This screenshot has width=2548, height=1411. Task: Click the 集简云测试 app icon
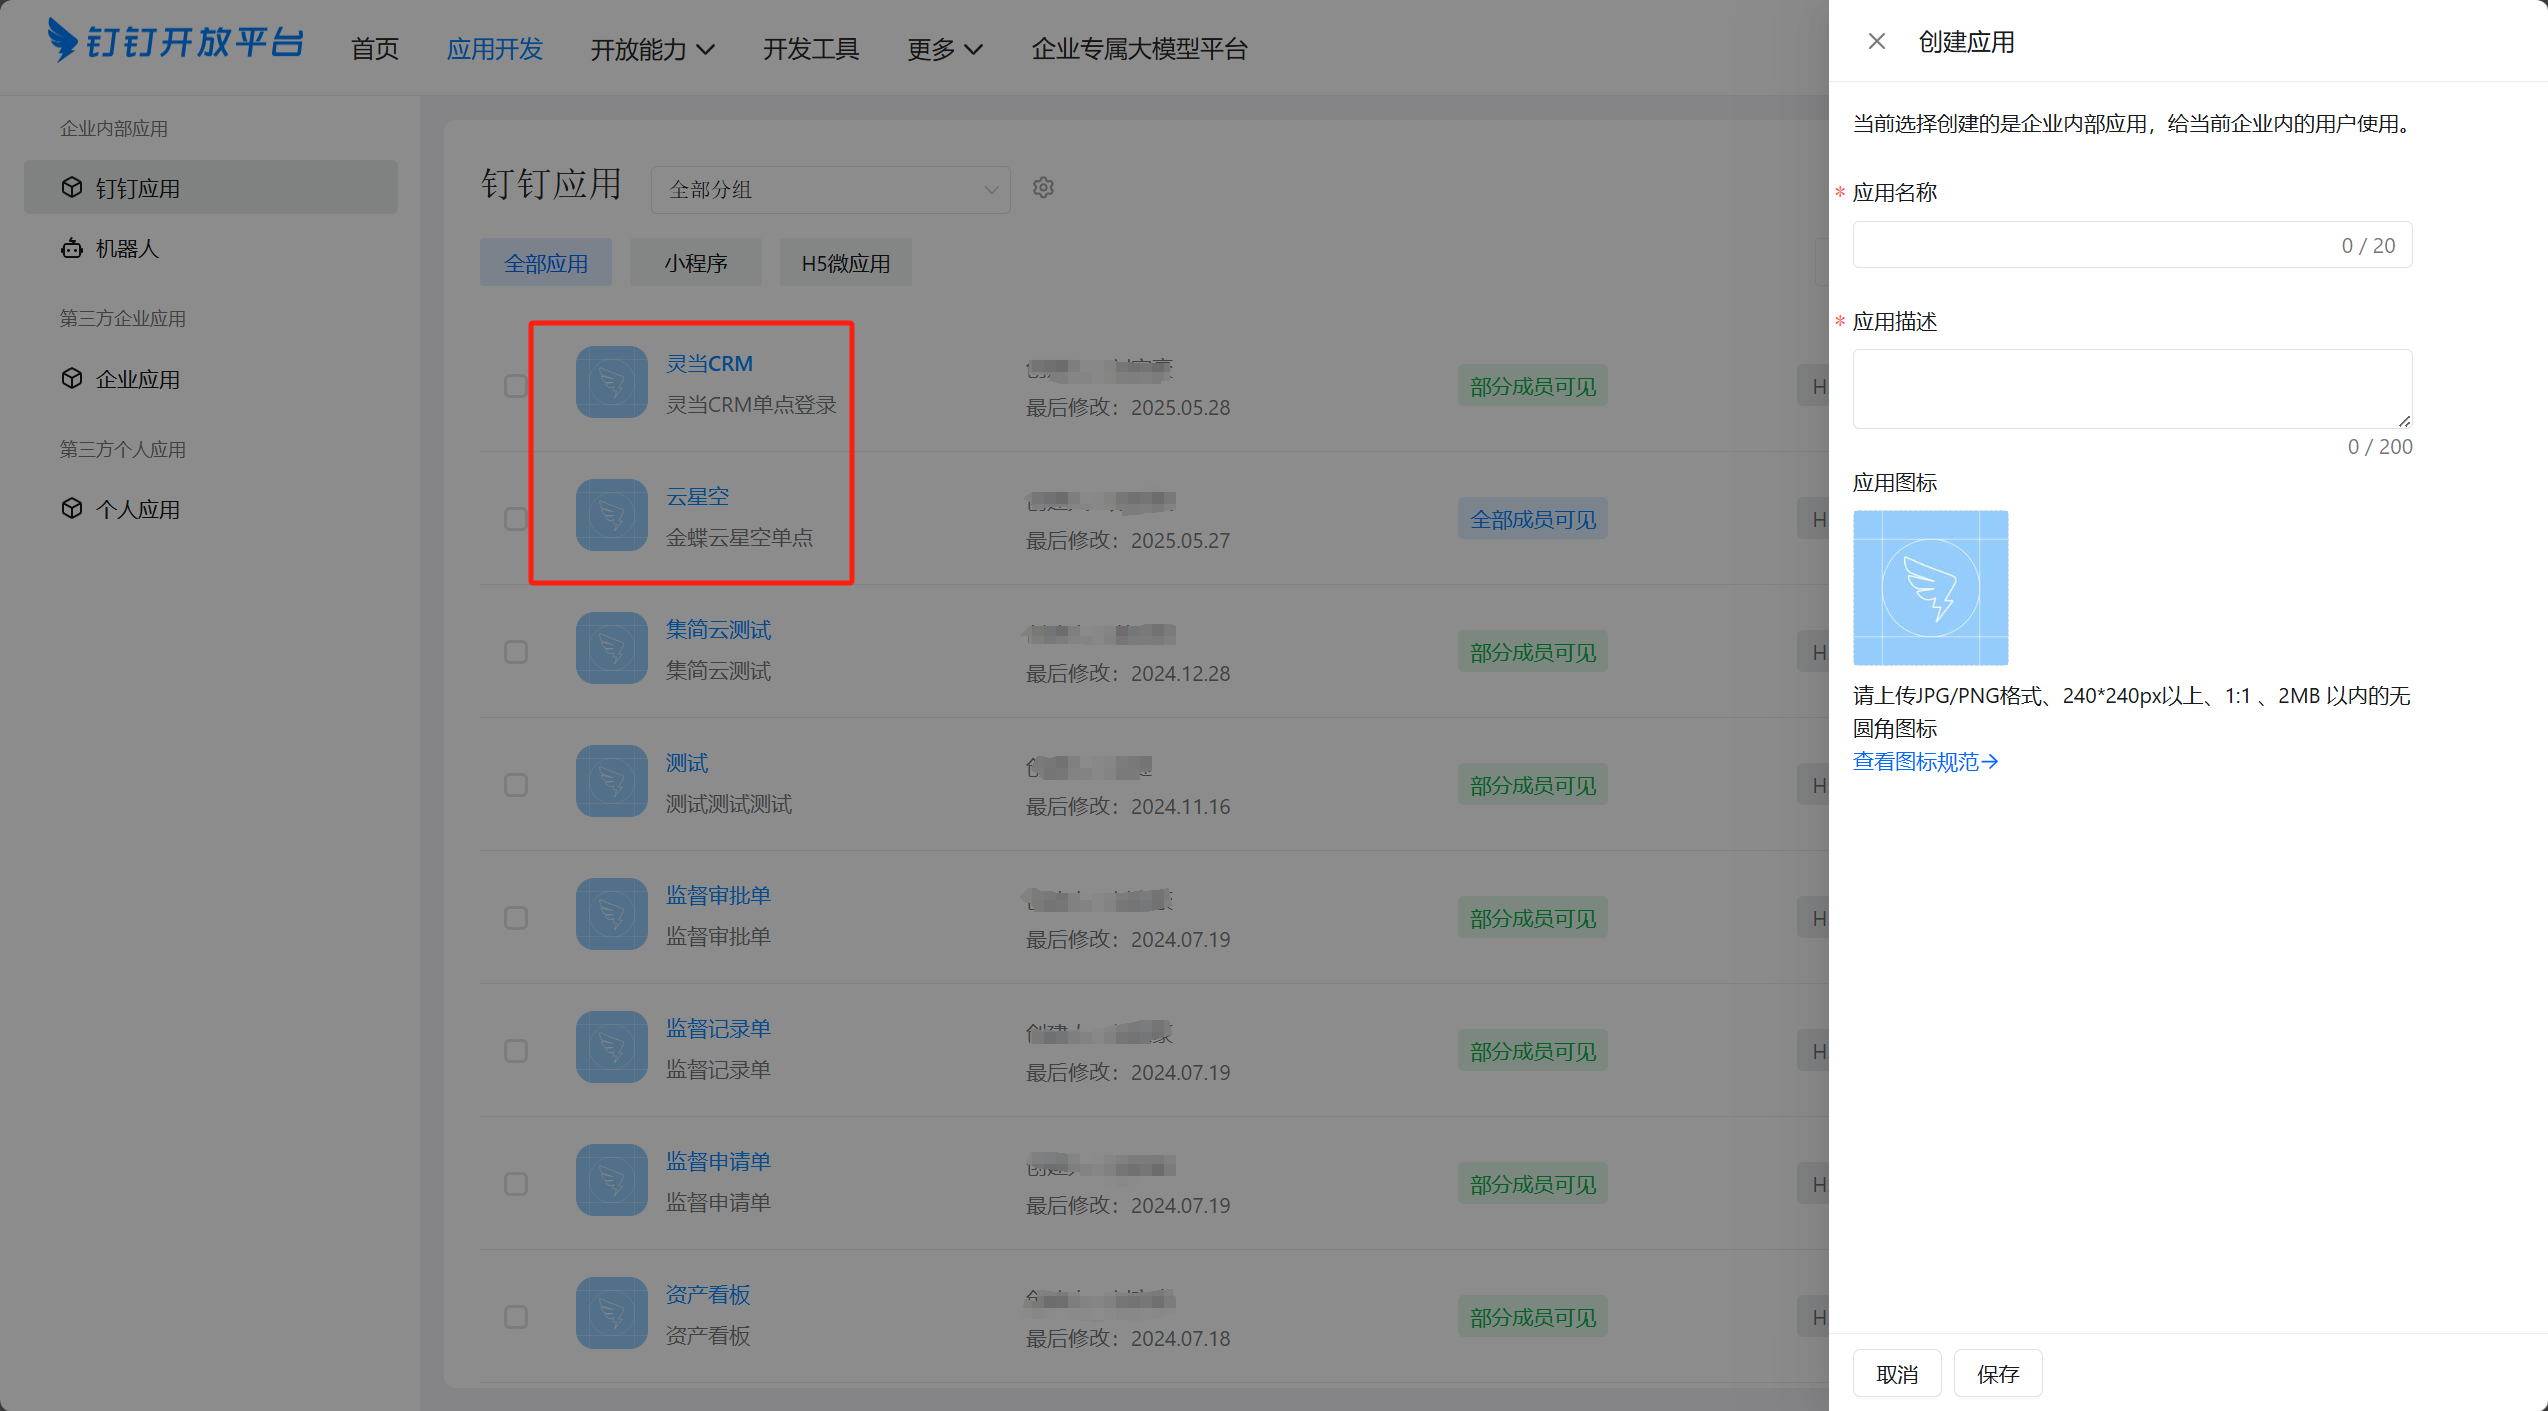pyautogui.click(x=611, y=648)
